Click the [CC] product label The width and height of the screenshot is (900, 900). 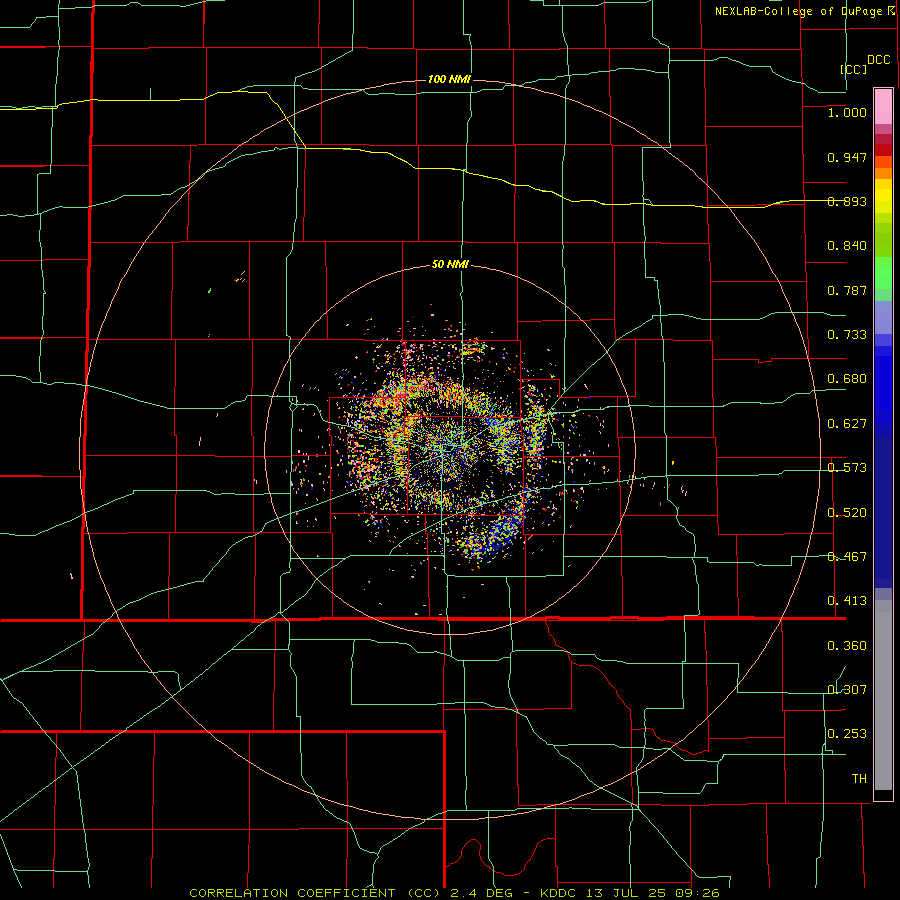tap(854, 69)
